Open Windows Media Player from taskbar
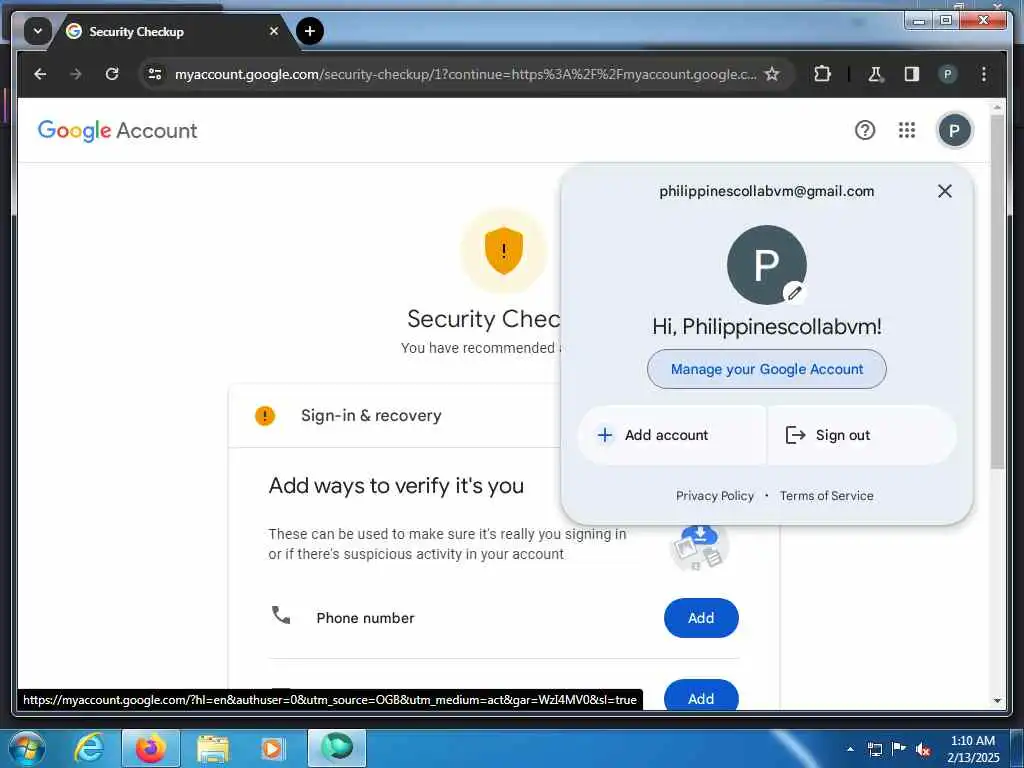The width and height of the screenshot is (1024, 768). pyautogui.click(x=273, y=748)
